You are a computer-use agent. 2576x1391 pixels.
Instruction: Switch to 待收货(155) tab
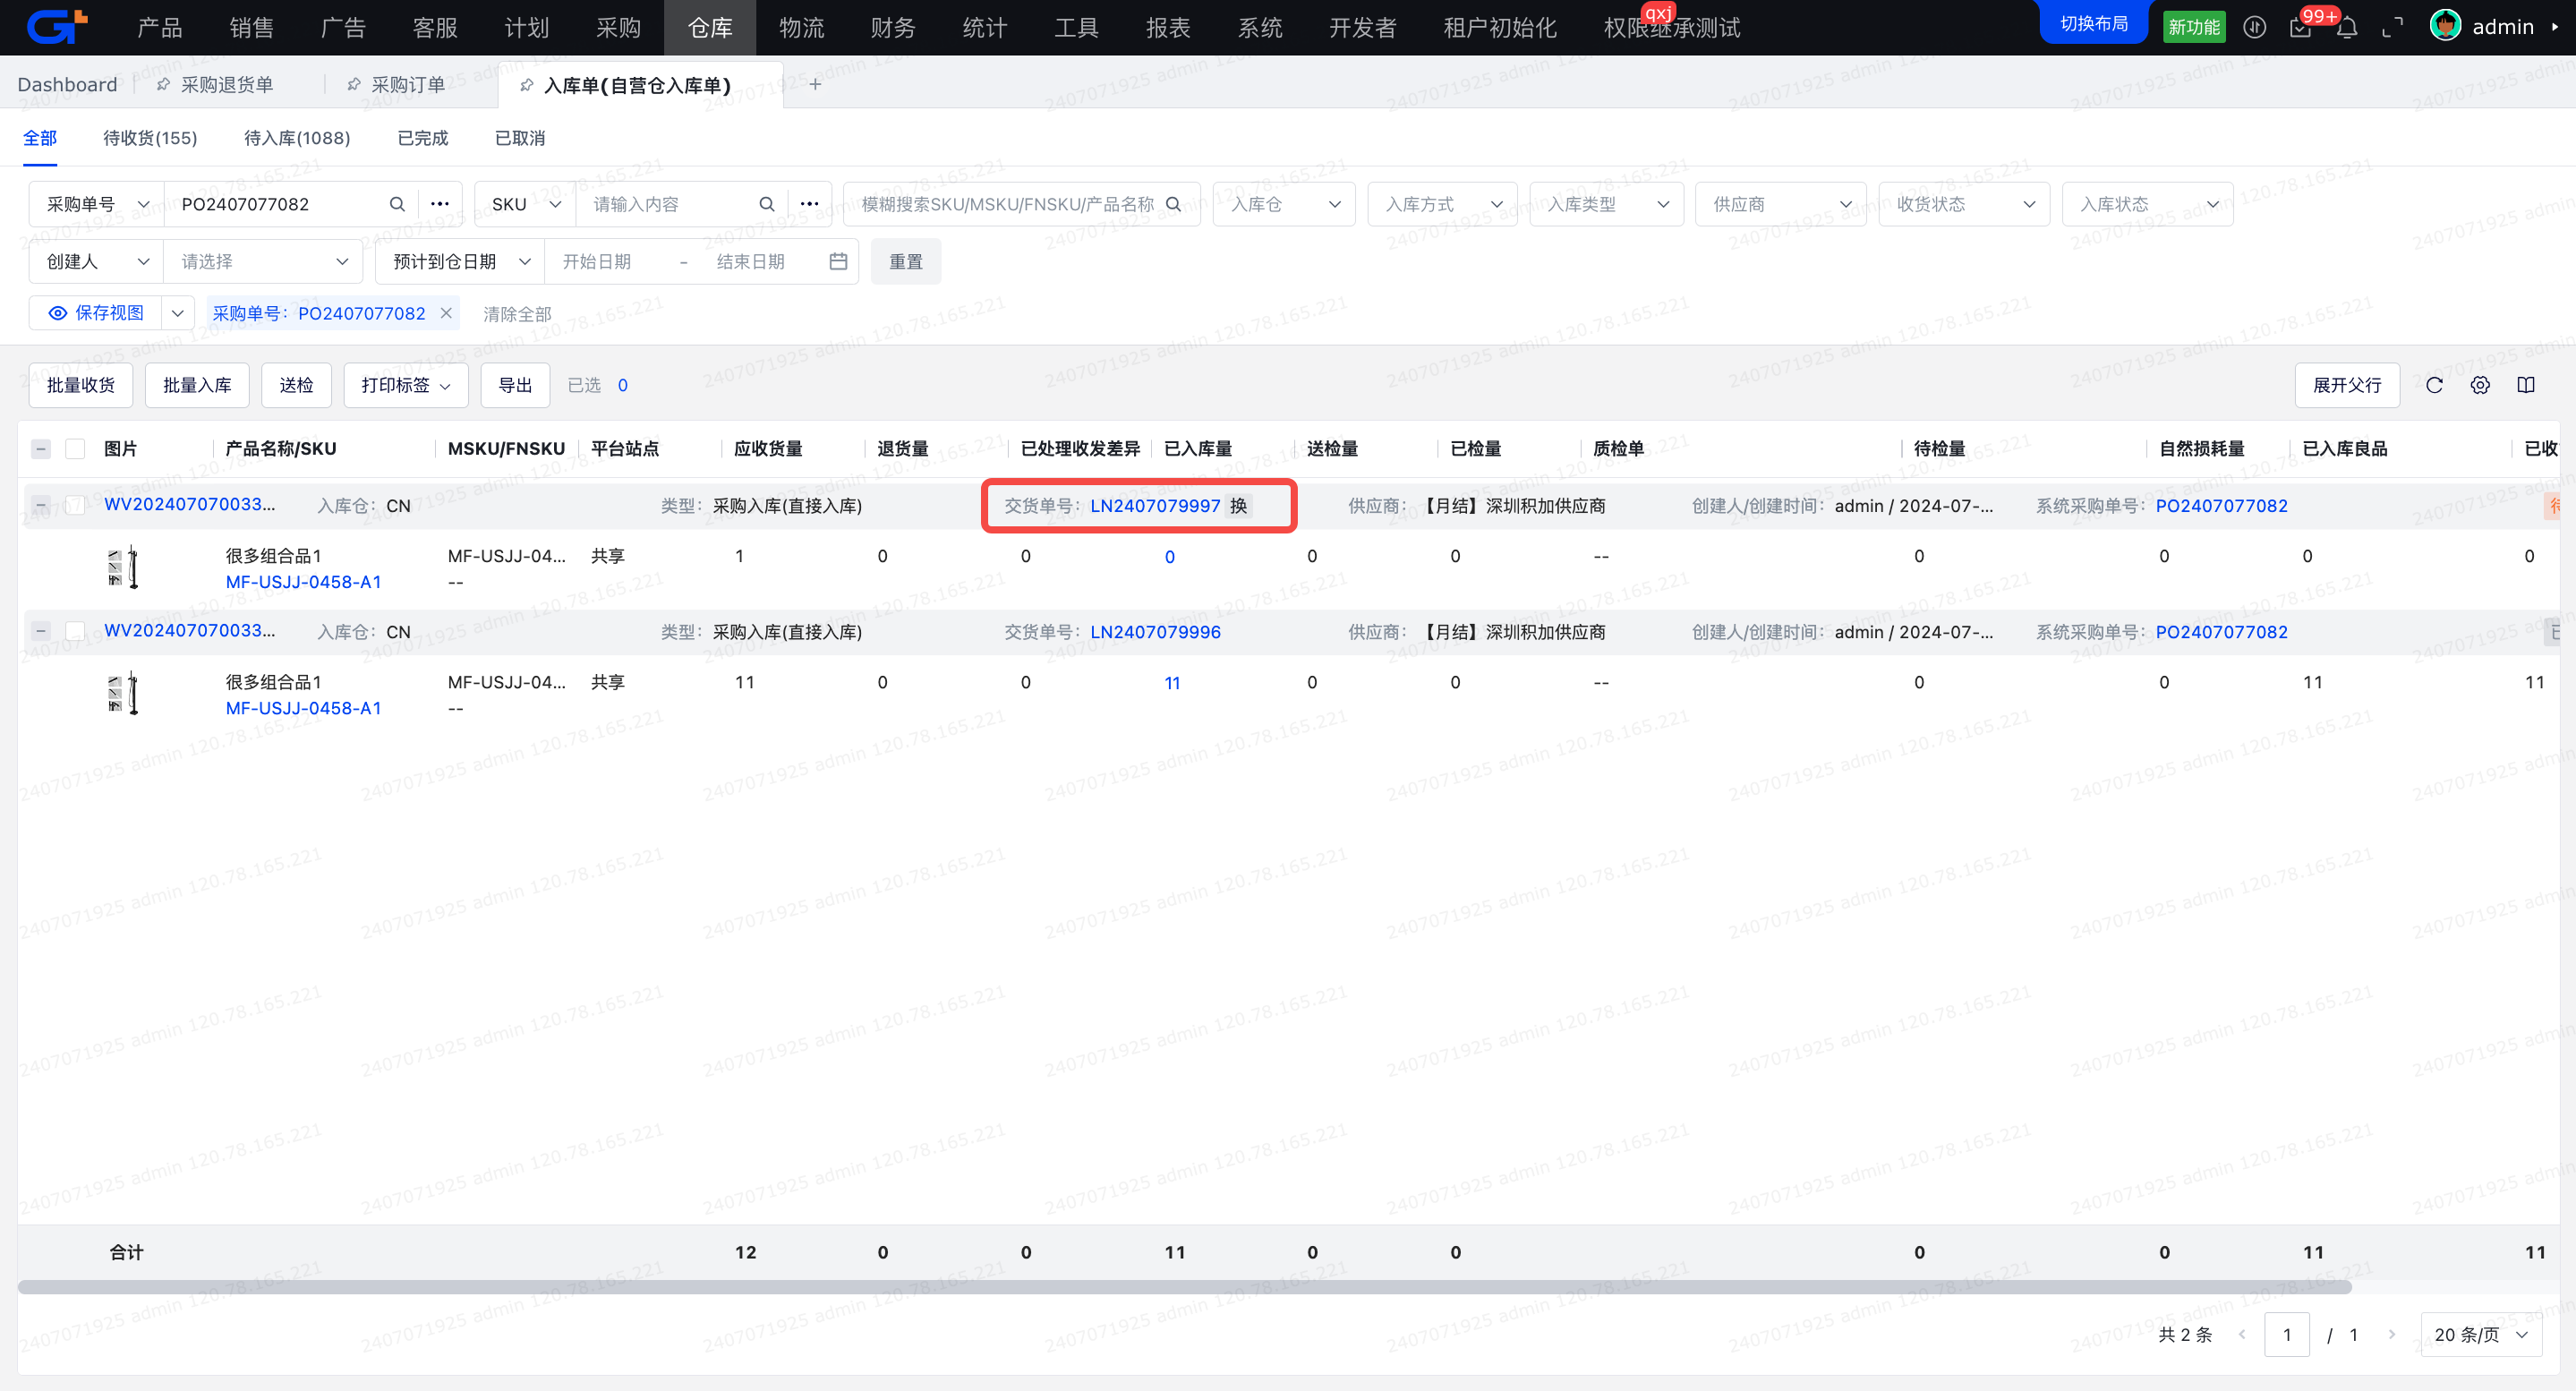(150, 138)
